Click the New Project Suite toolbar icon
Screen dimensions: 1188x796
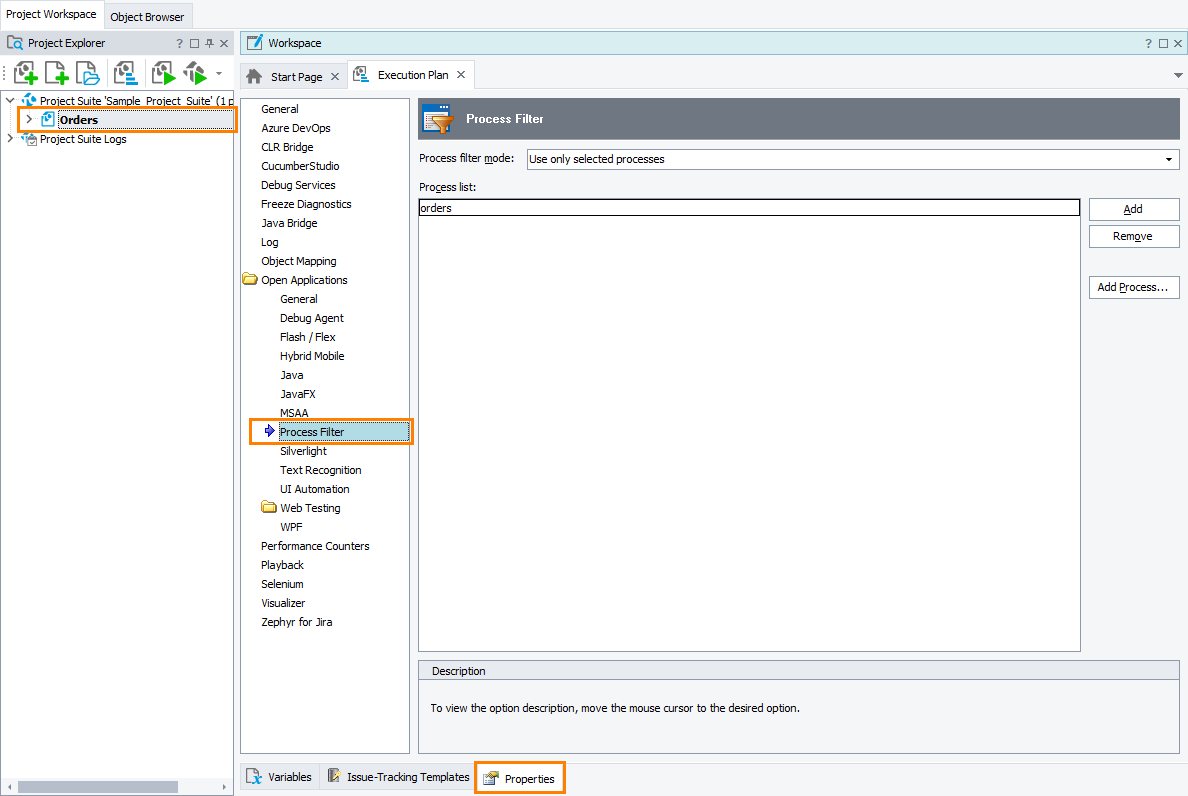click(25, 73)
